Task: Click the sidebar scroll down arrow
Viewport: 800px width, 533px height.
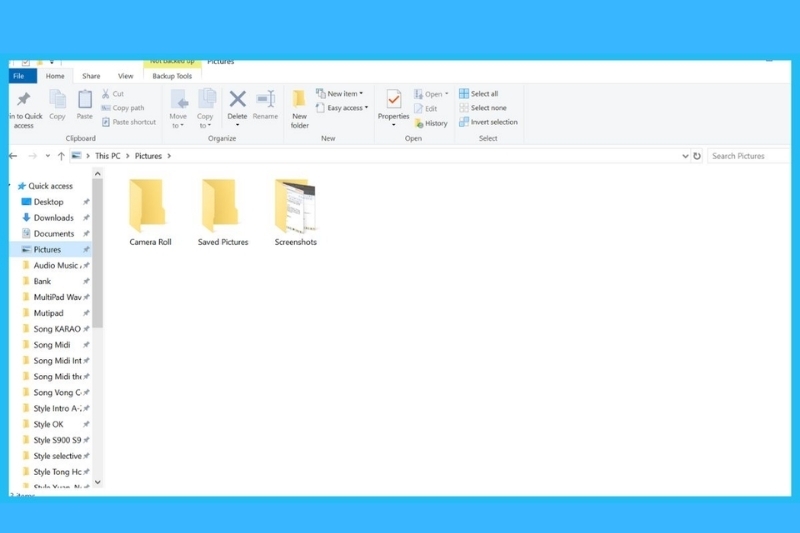Action: coord(97,482)
